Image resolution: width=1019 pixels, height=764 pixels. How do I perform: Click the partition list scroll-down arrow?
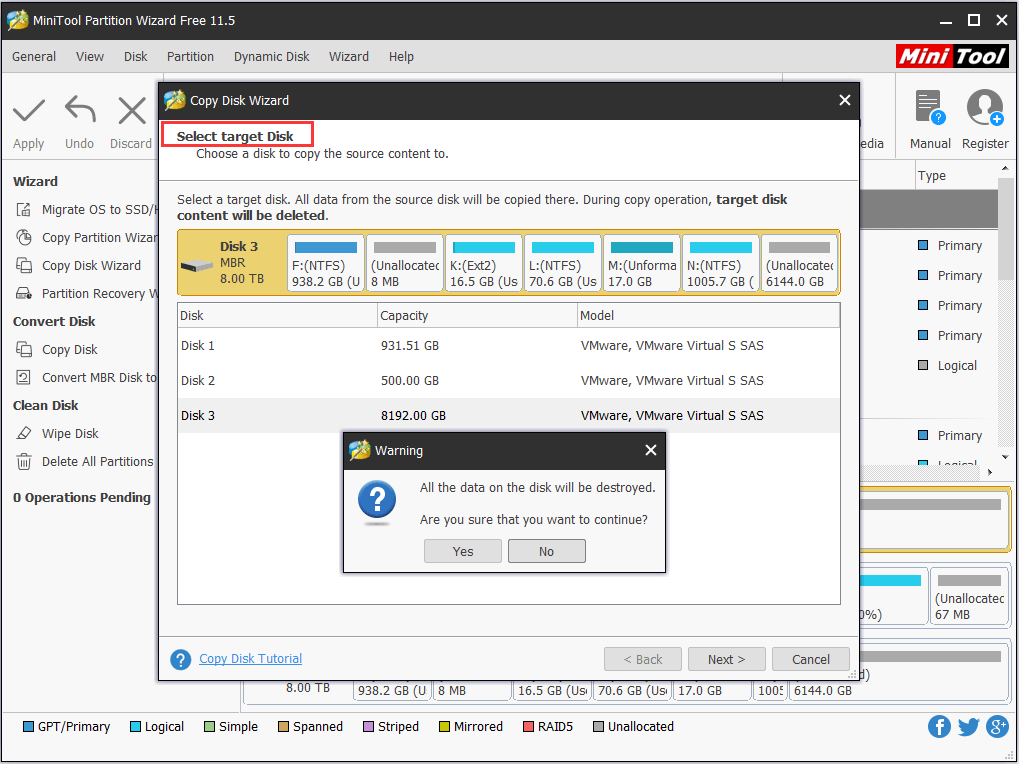tap(1005, 457)
